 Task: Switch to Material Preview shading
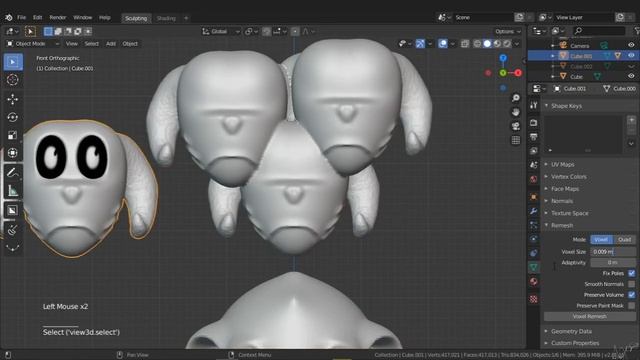pos(497,44)
